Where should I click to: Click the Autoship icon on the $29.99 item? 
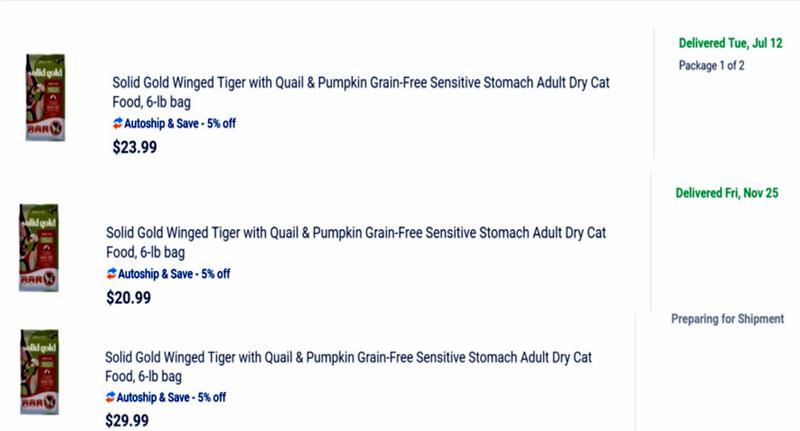coord(110,397)
